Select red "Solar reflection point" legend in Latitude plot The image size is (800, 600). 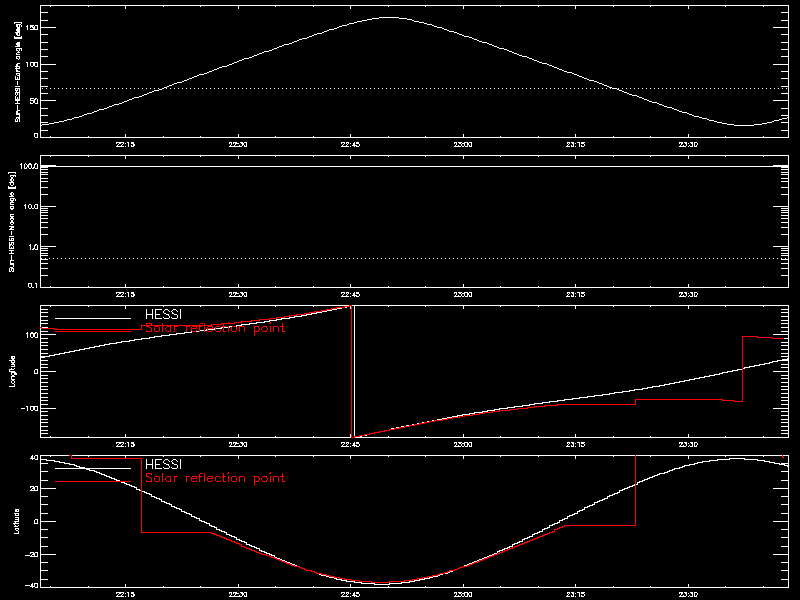215,478
